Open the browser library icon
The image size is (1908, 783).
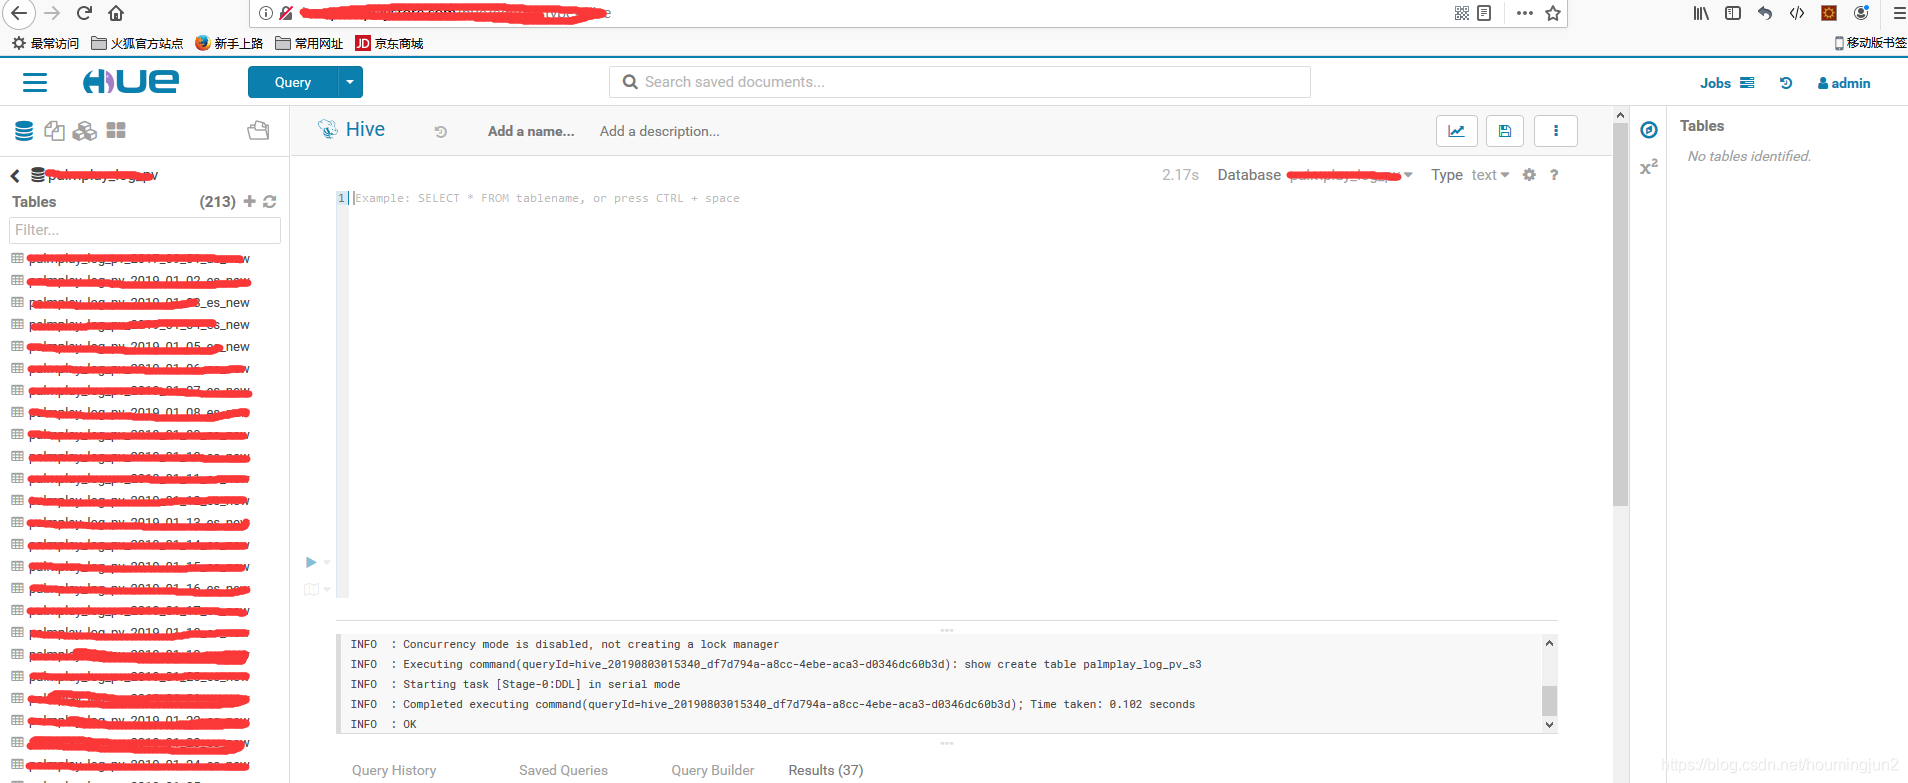[x=1701, y=13]
